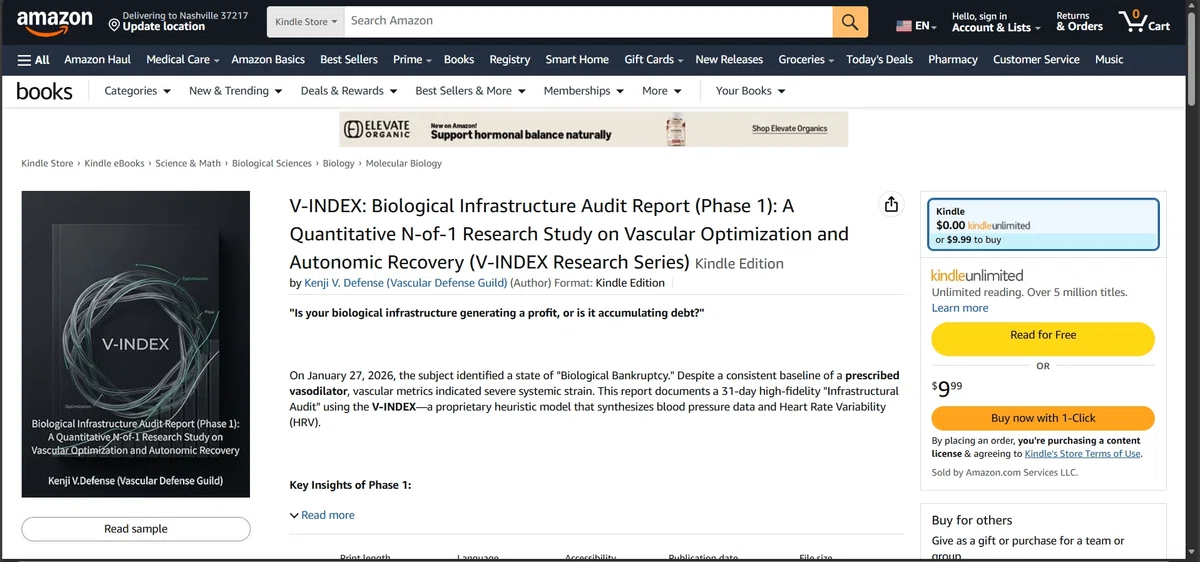Click the V-INDEX book cover image
The image size is (1200, 562).
click(136, 344)
